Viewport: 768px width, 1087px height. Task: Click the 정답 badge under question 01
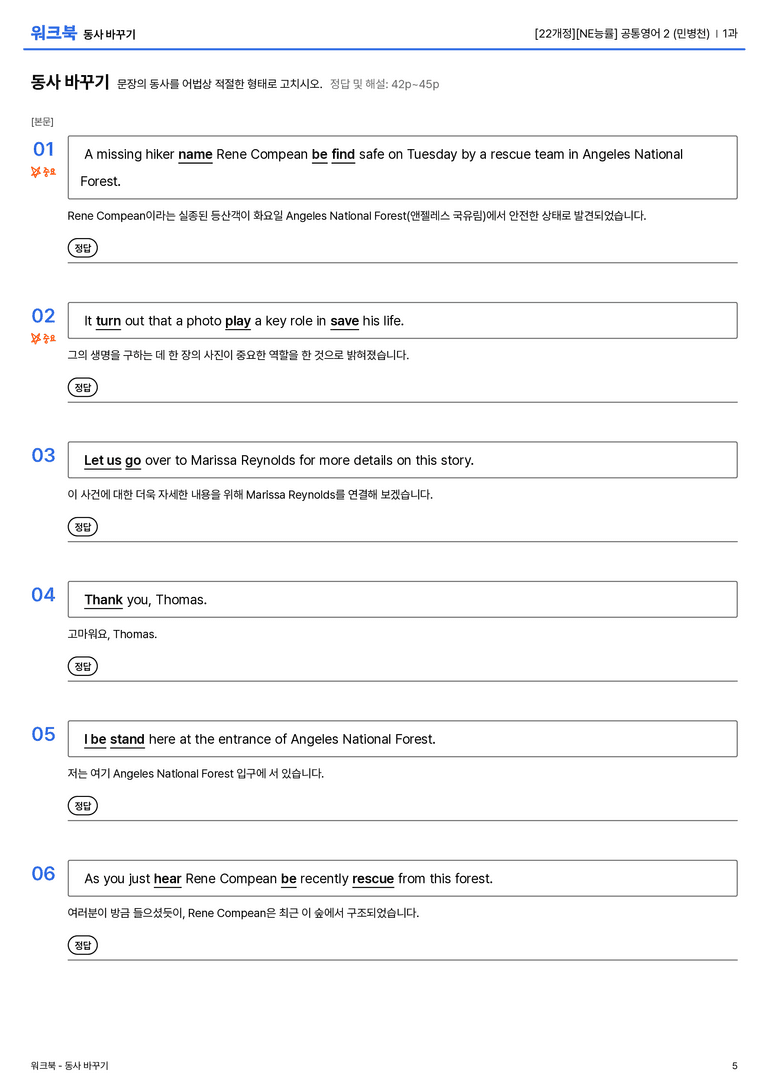click(x=82, y=247)
